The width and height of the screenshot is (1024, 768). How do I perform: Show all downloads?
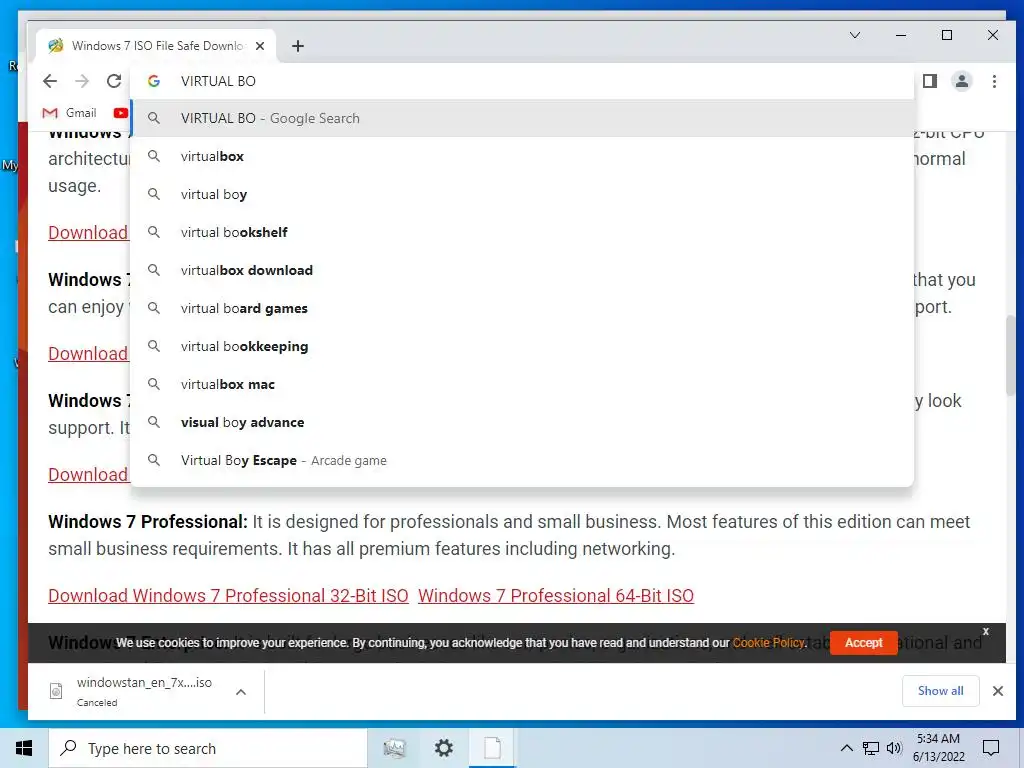click(x=940, y=691)
